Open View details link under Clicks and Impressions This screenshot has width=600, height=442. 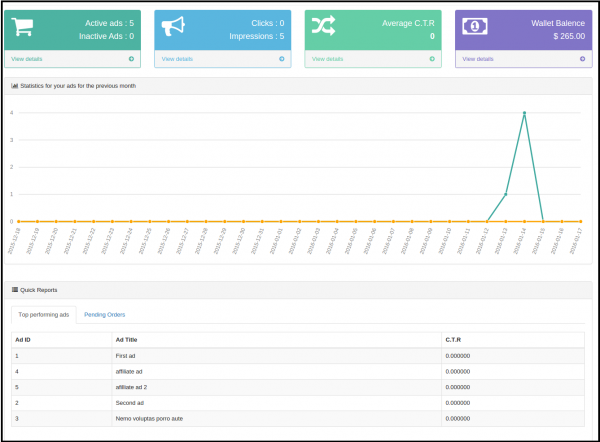click(x=177, y=59)
